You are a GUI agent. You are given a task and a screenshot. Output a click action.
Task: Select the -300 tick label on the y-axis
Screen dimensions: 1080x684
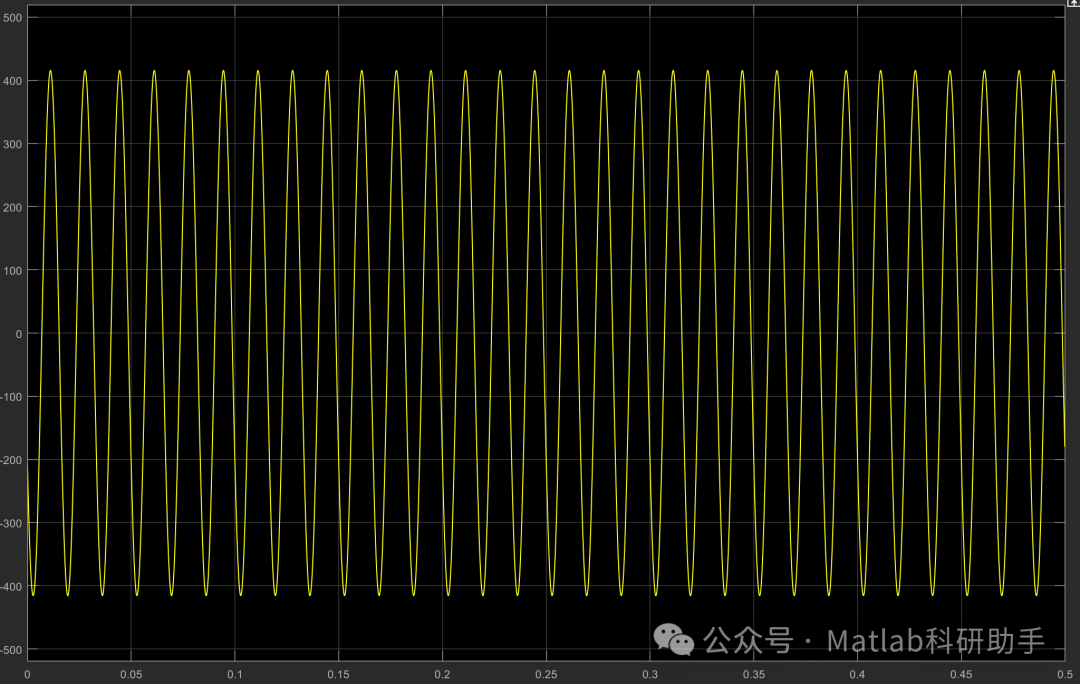pyautogui.click(x=11, y=524)
